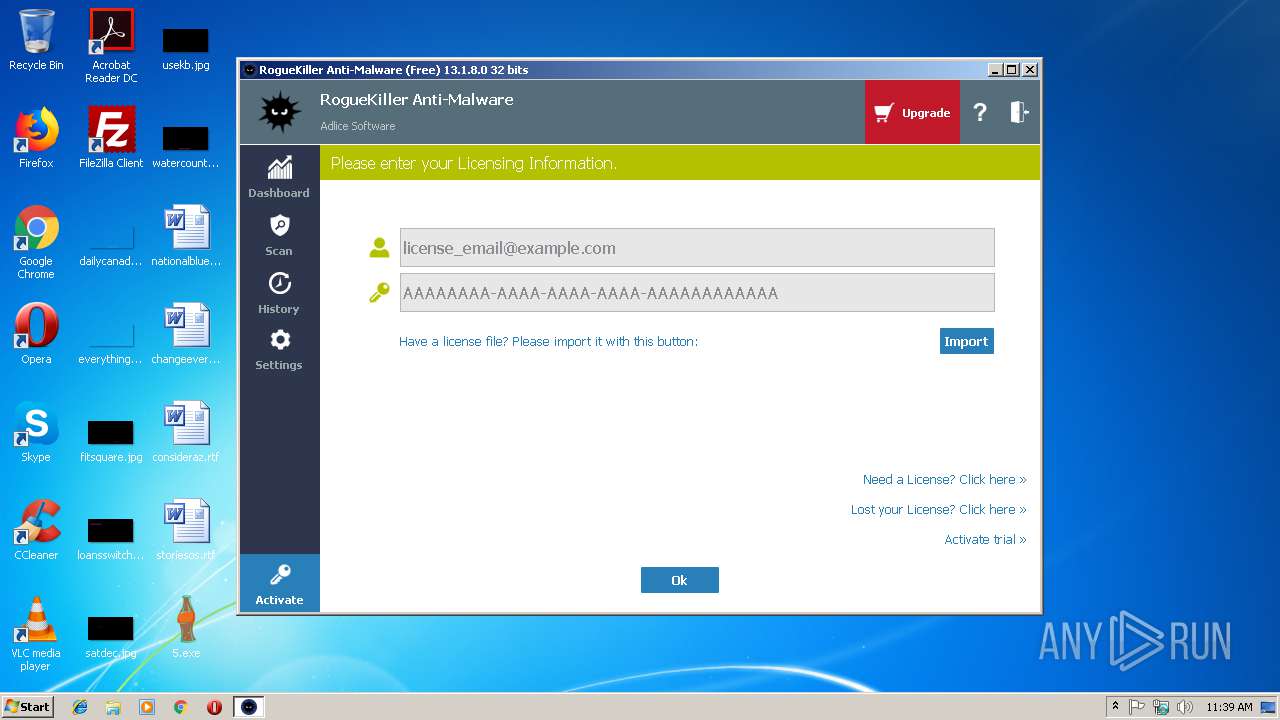The image size is (1280, 720).
Task: Open the Settings gear in RogueKiller sidebar
Action: pos(279,350)
